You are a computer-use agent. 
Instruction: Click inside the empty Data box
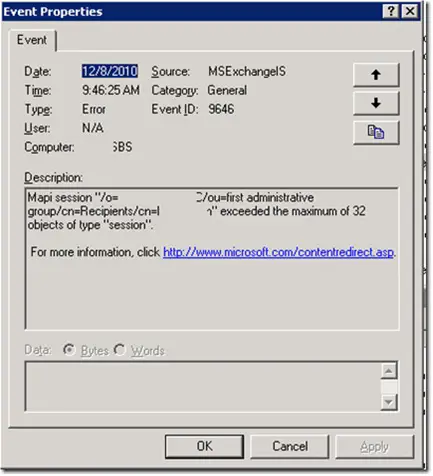(x=203, y=387)
